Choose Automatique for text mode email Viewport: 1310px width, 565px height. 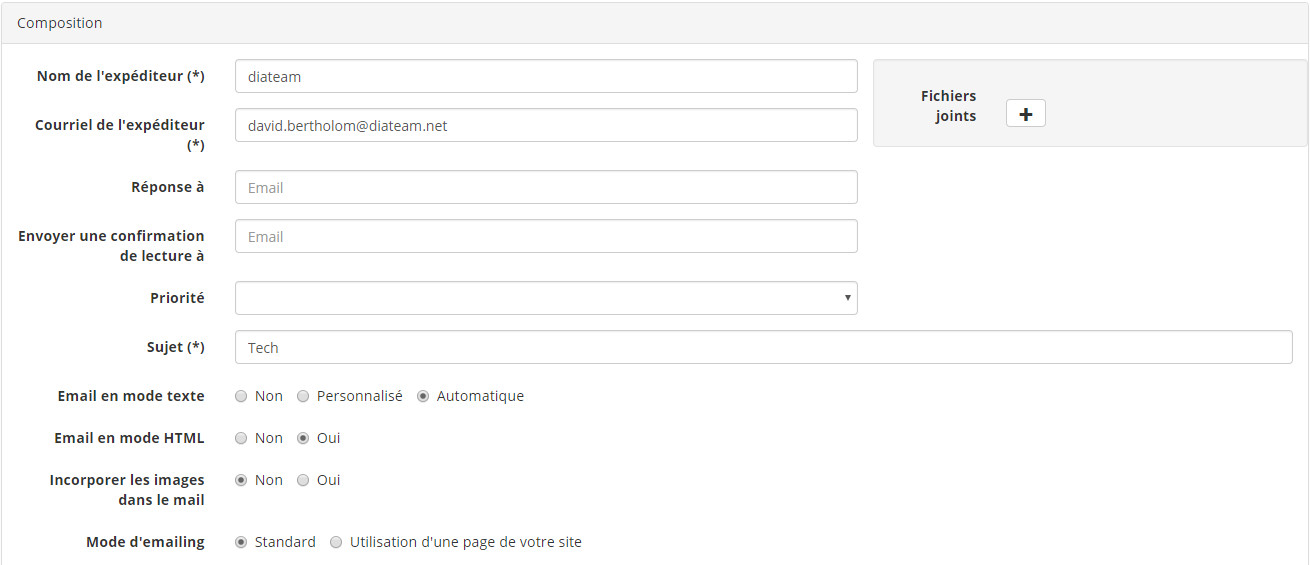pyautogui.click(x=423, y=396)
